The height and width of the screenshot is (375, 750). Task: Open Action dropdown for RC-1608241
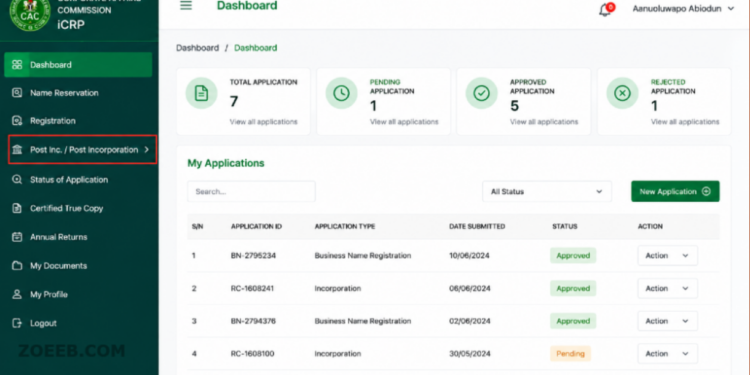(667, 288)
